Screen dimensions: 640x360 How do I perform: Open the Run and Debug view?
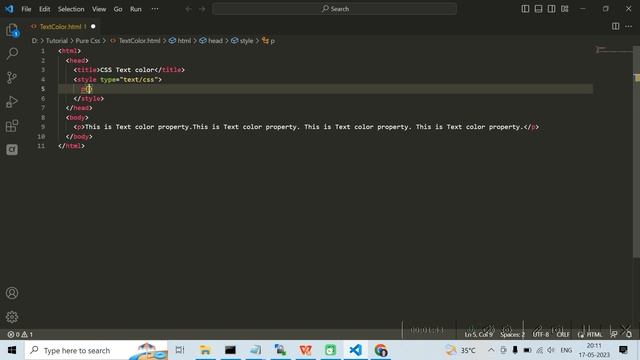[x=12, y=102]
